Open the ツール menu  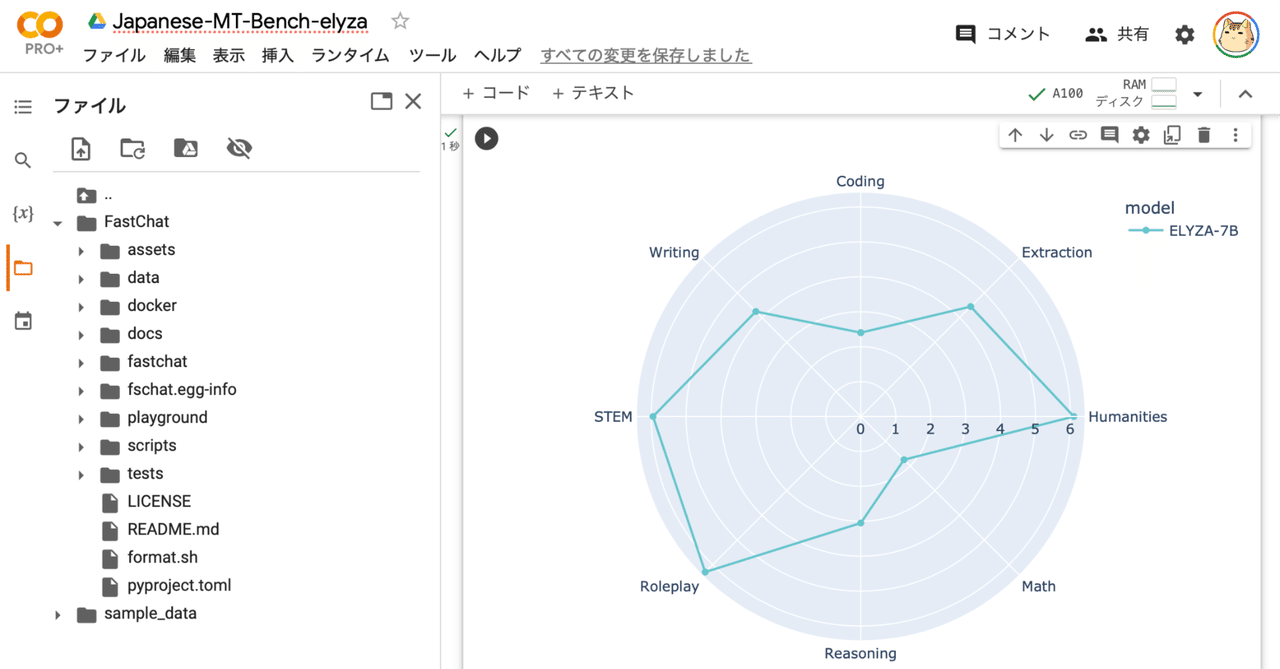[432, 55]
